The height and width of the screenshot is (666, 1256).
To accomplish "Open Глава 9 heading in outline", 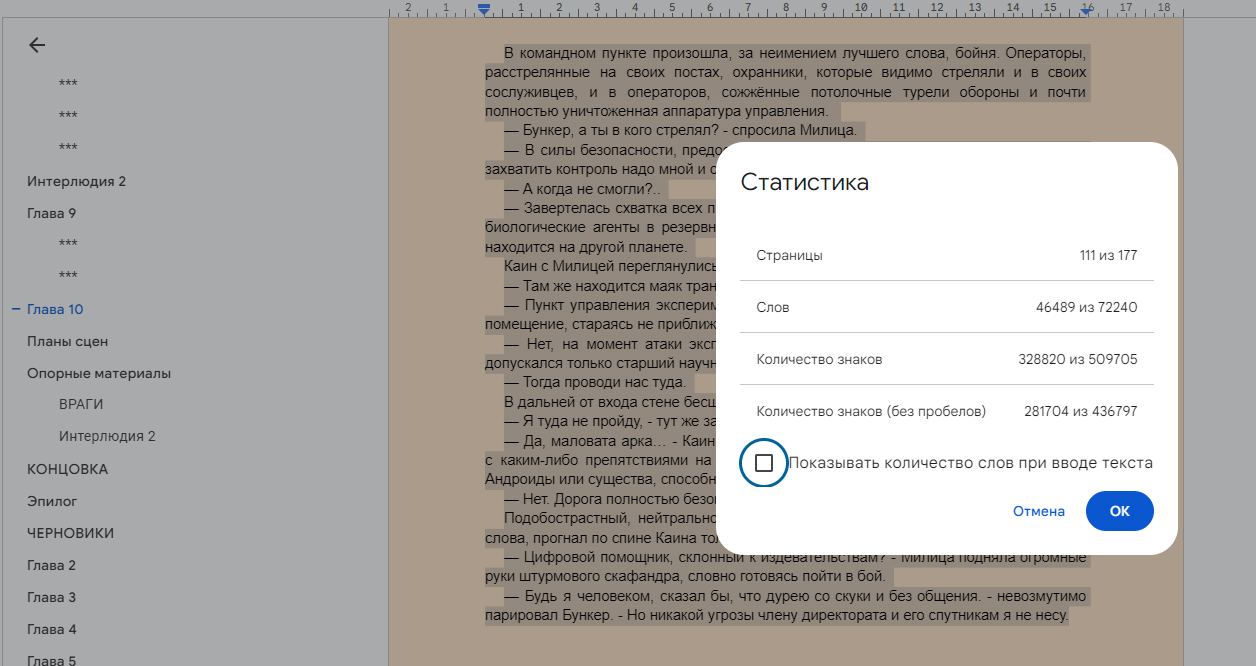I will [52, 213].
